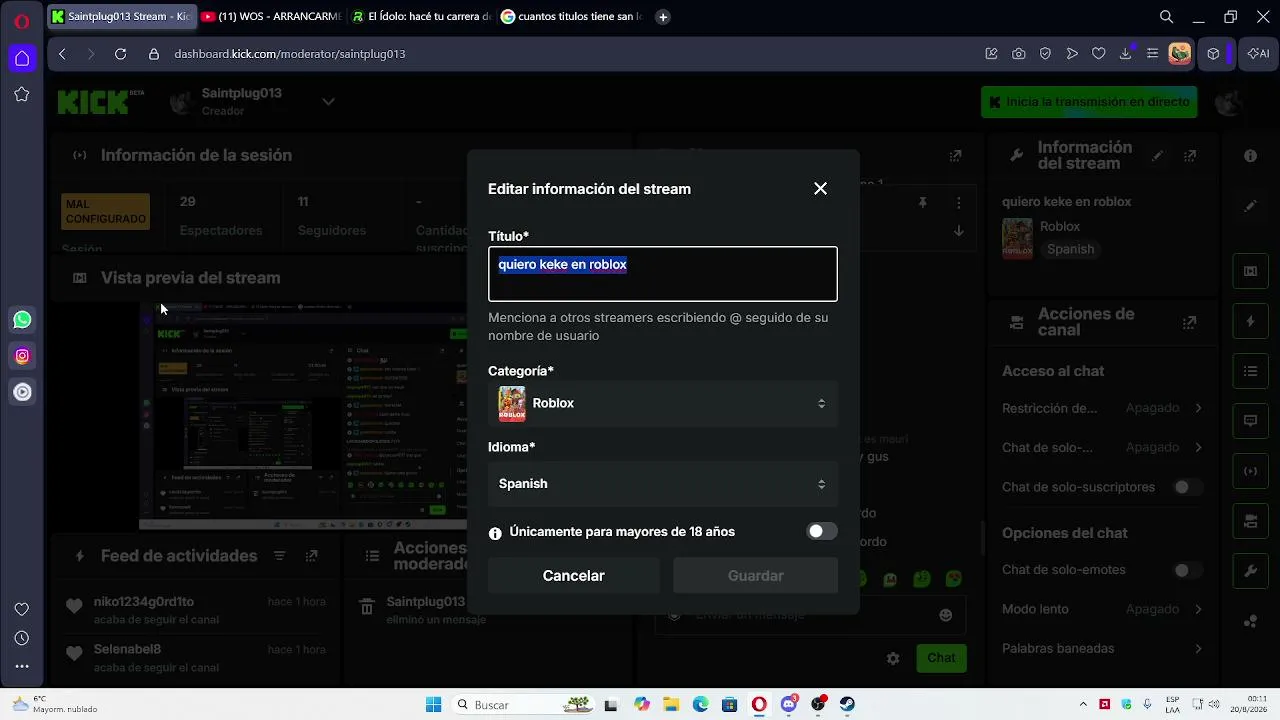Click the green Chat send button
Screen dimensions: 1280x720
click(x=941, y=658)
